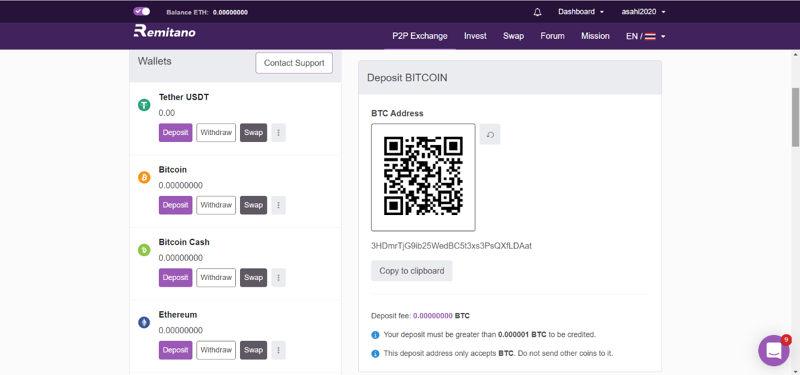800x375 pixels.
Task: Go to the P2P Exchange tab
Action: coord(420,36)
